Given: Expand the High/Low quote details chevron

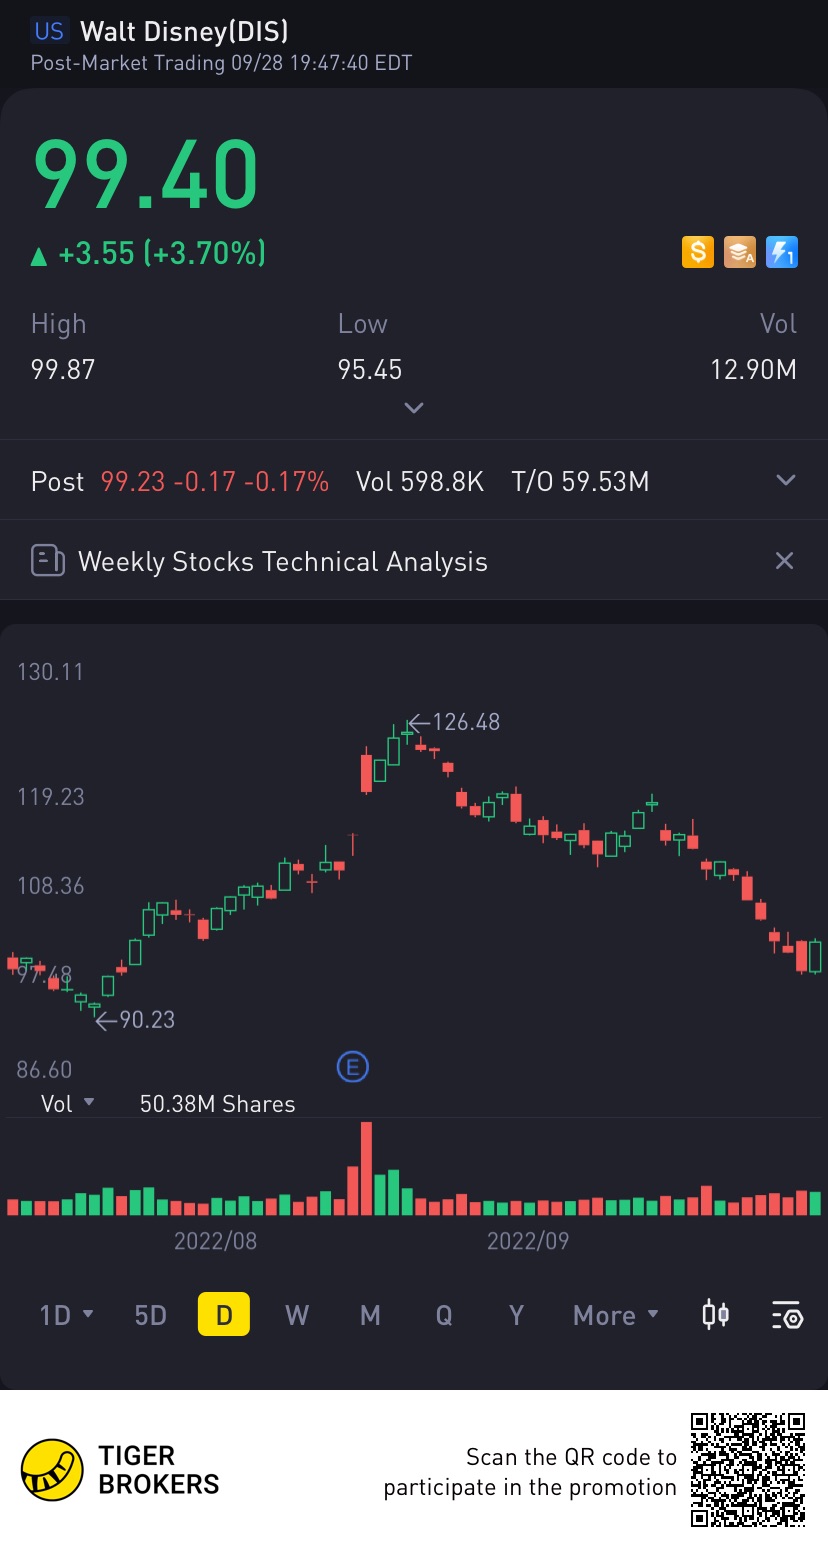Looking at the screenshot, I should click(414, 408).
